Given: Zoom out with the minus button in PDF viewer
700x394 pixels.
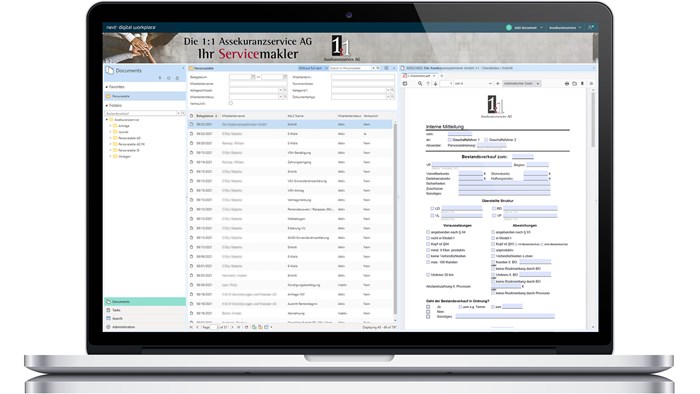Looking at the screenshot, I should [490, 83].
